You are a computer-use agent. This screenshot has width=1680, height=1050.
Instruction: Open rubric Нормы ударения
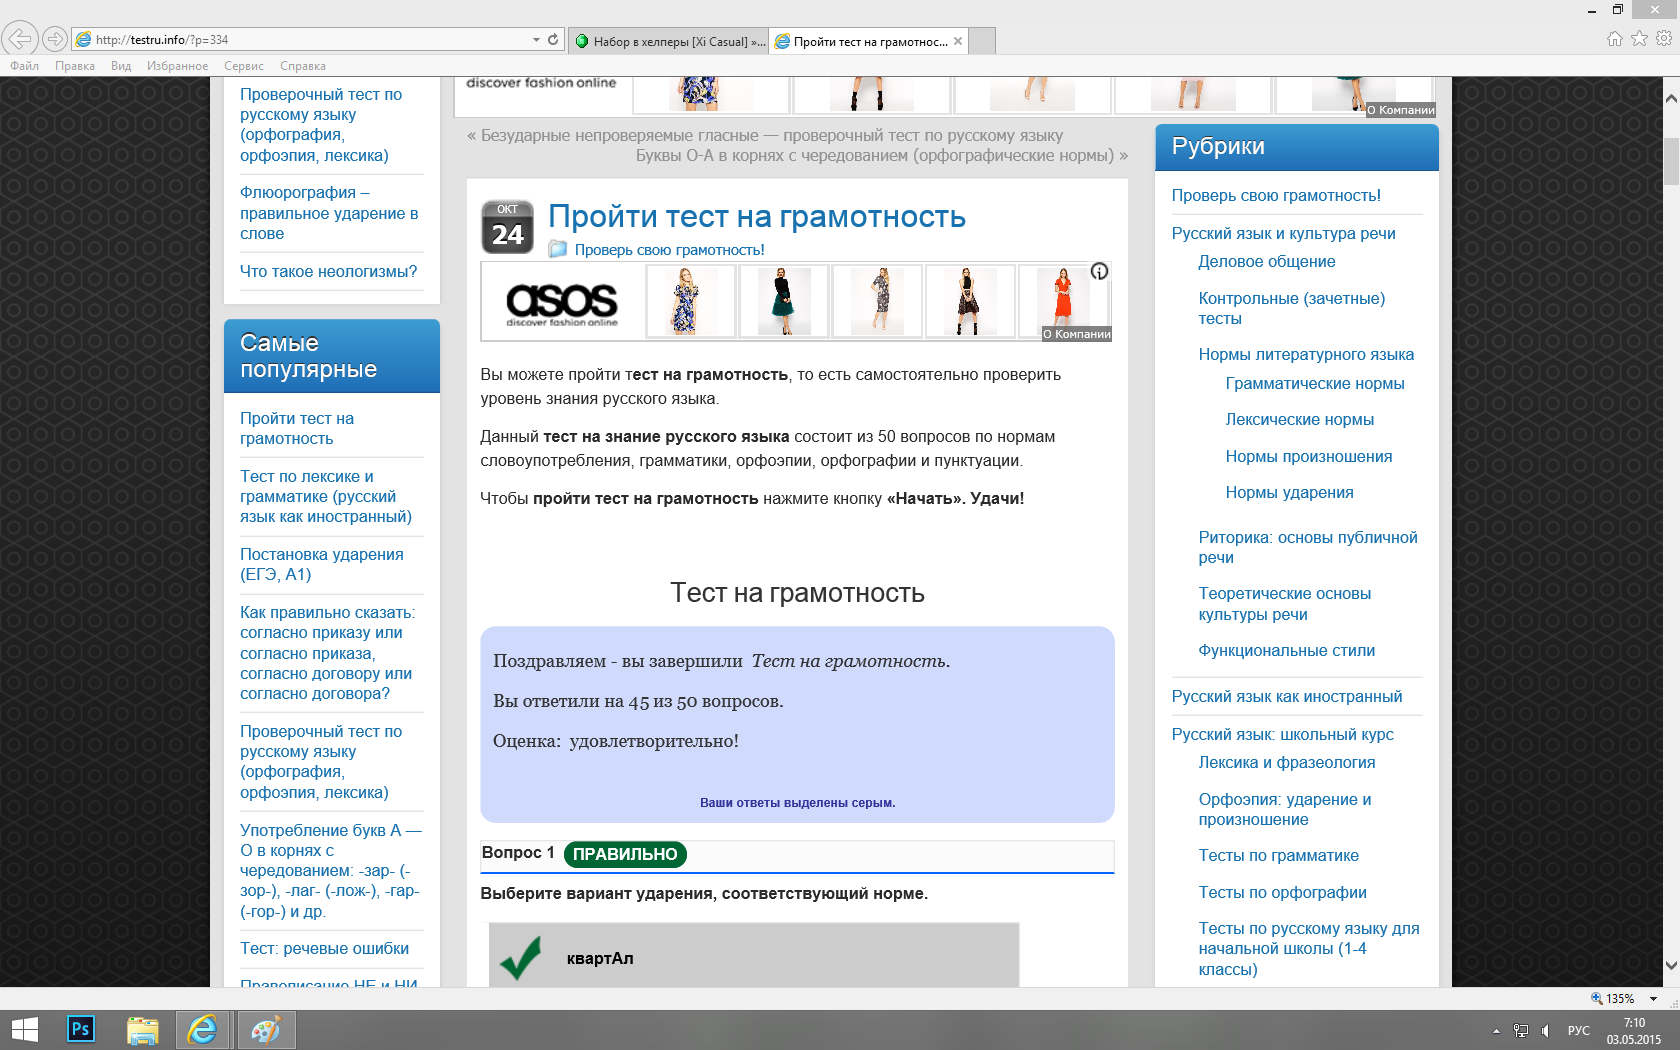coord(1289,492)
